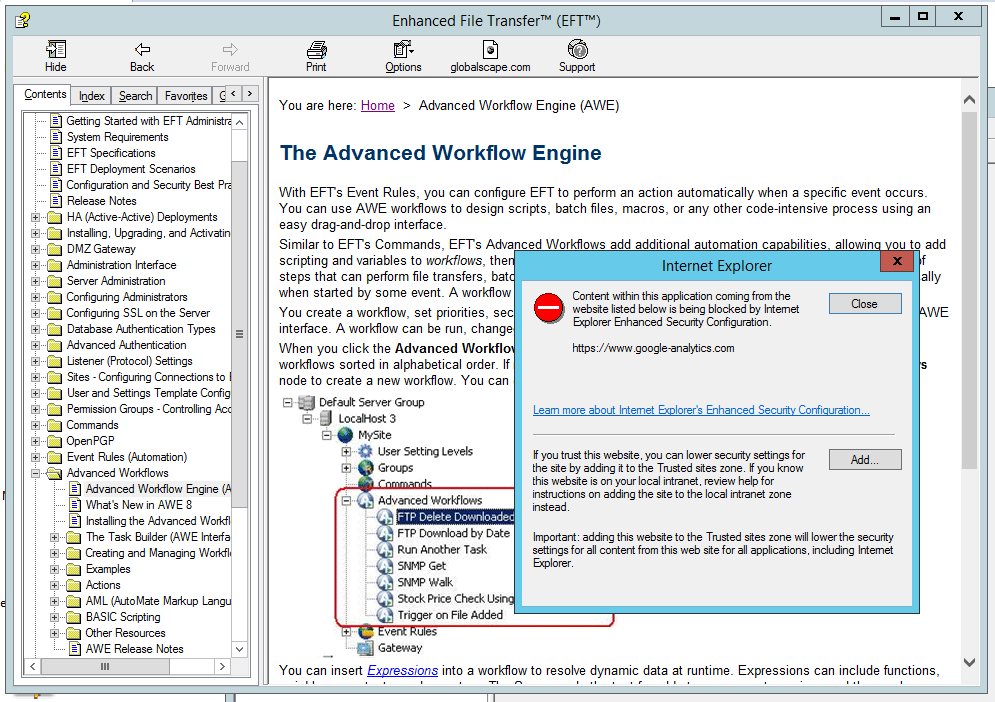Select the Advanced Authentication tree item
The width and height of the screenshot is (995, 702).
pos(126,345)
